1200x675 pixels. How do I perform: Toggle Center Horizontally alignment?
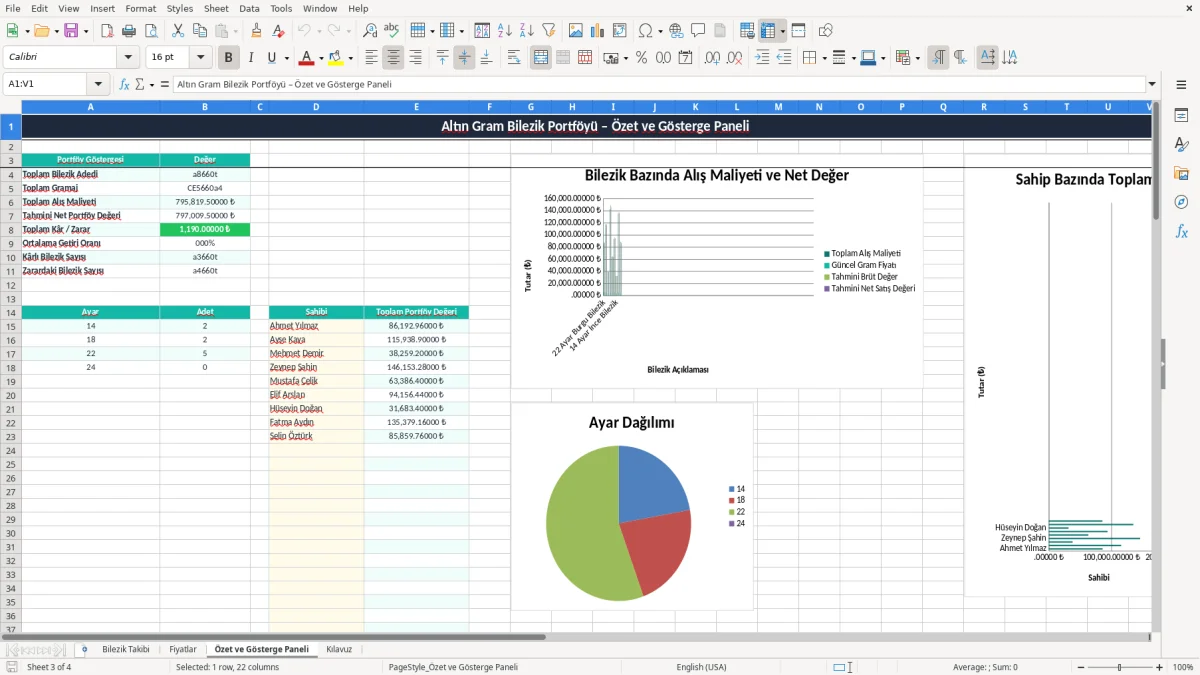point(393,58)
